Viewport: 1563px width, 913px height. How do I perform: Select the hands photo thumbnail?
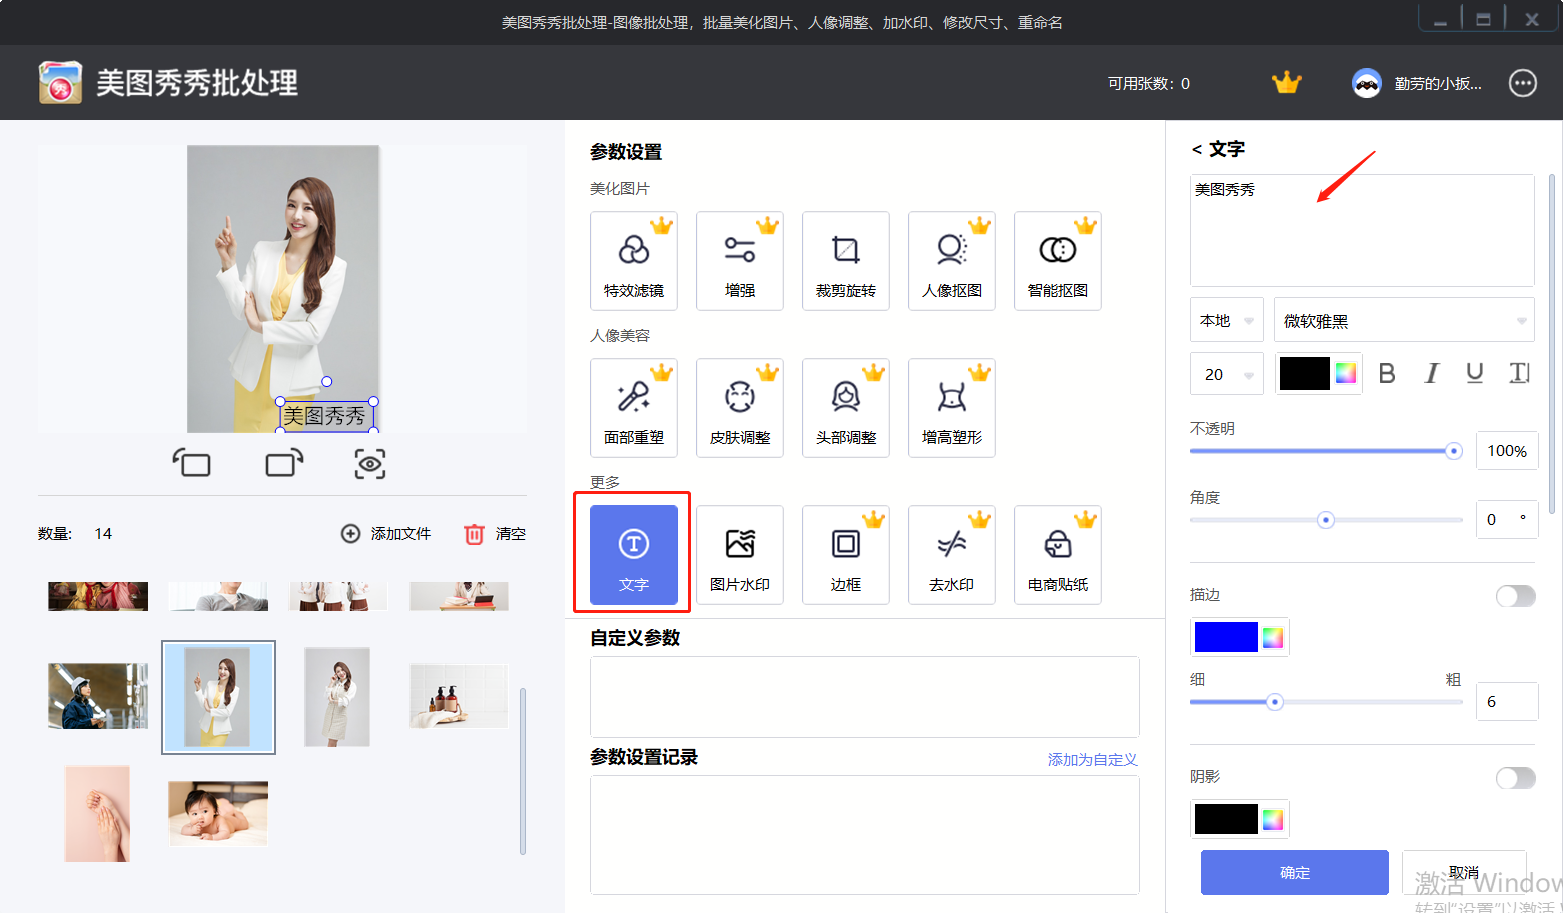pyautogui.click(x=97, y=814)
